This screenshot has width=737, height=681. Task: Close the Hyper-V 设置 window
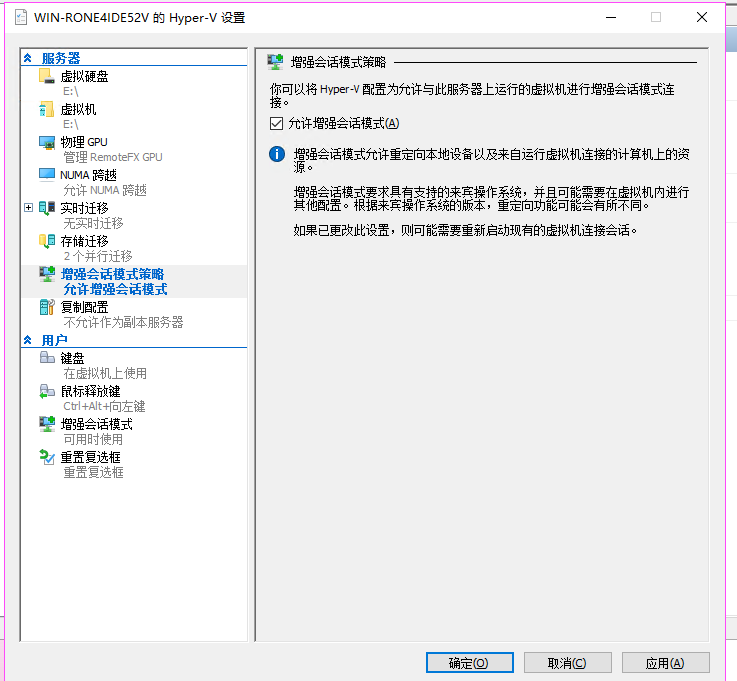click(x=702, y=17)
